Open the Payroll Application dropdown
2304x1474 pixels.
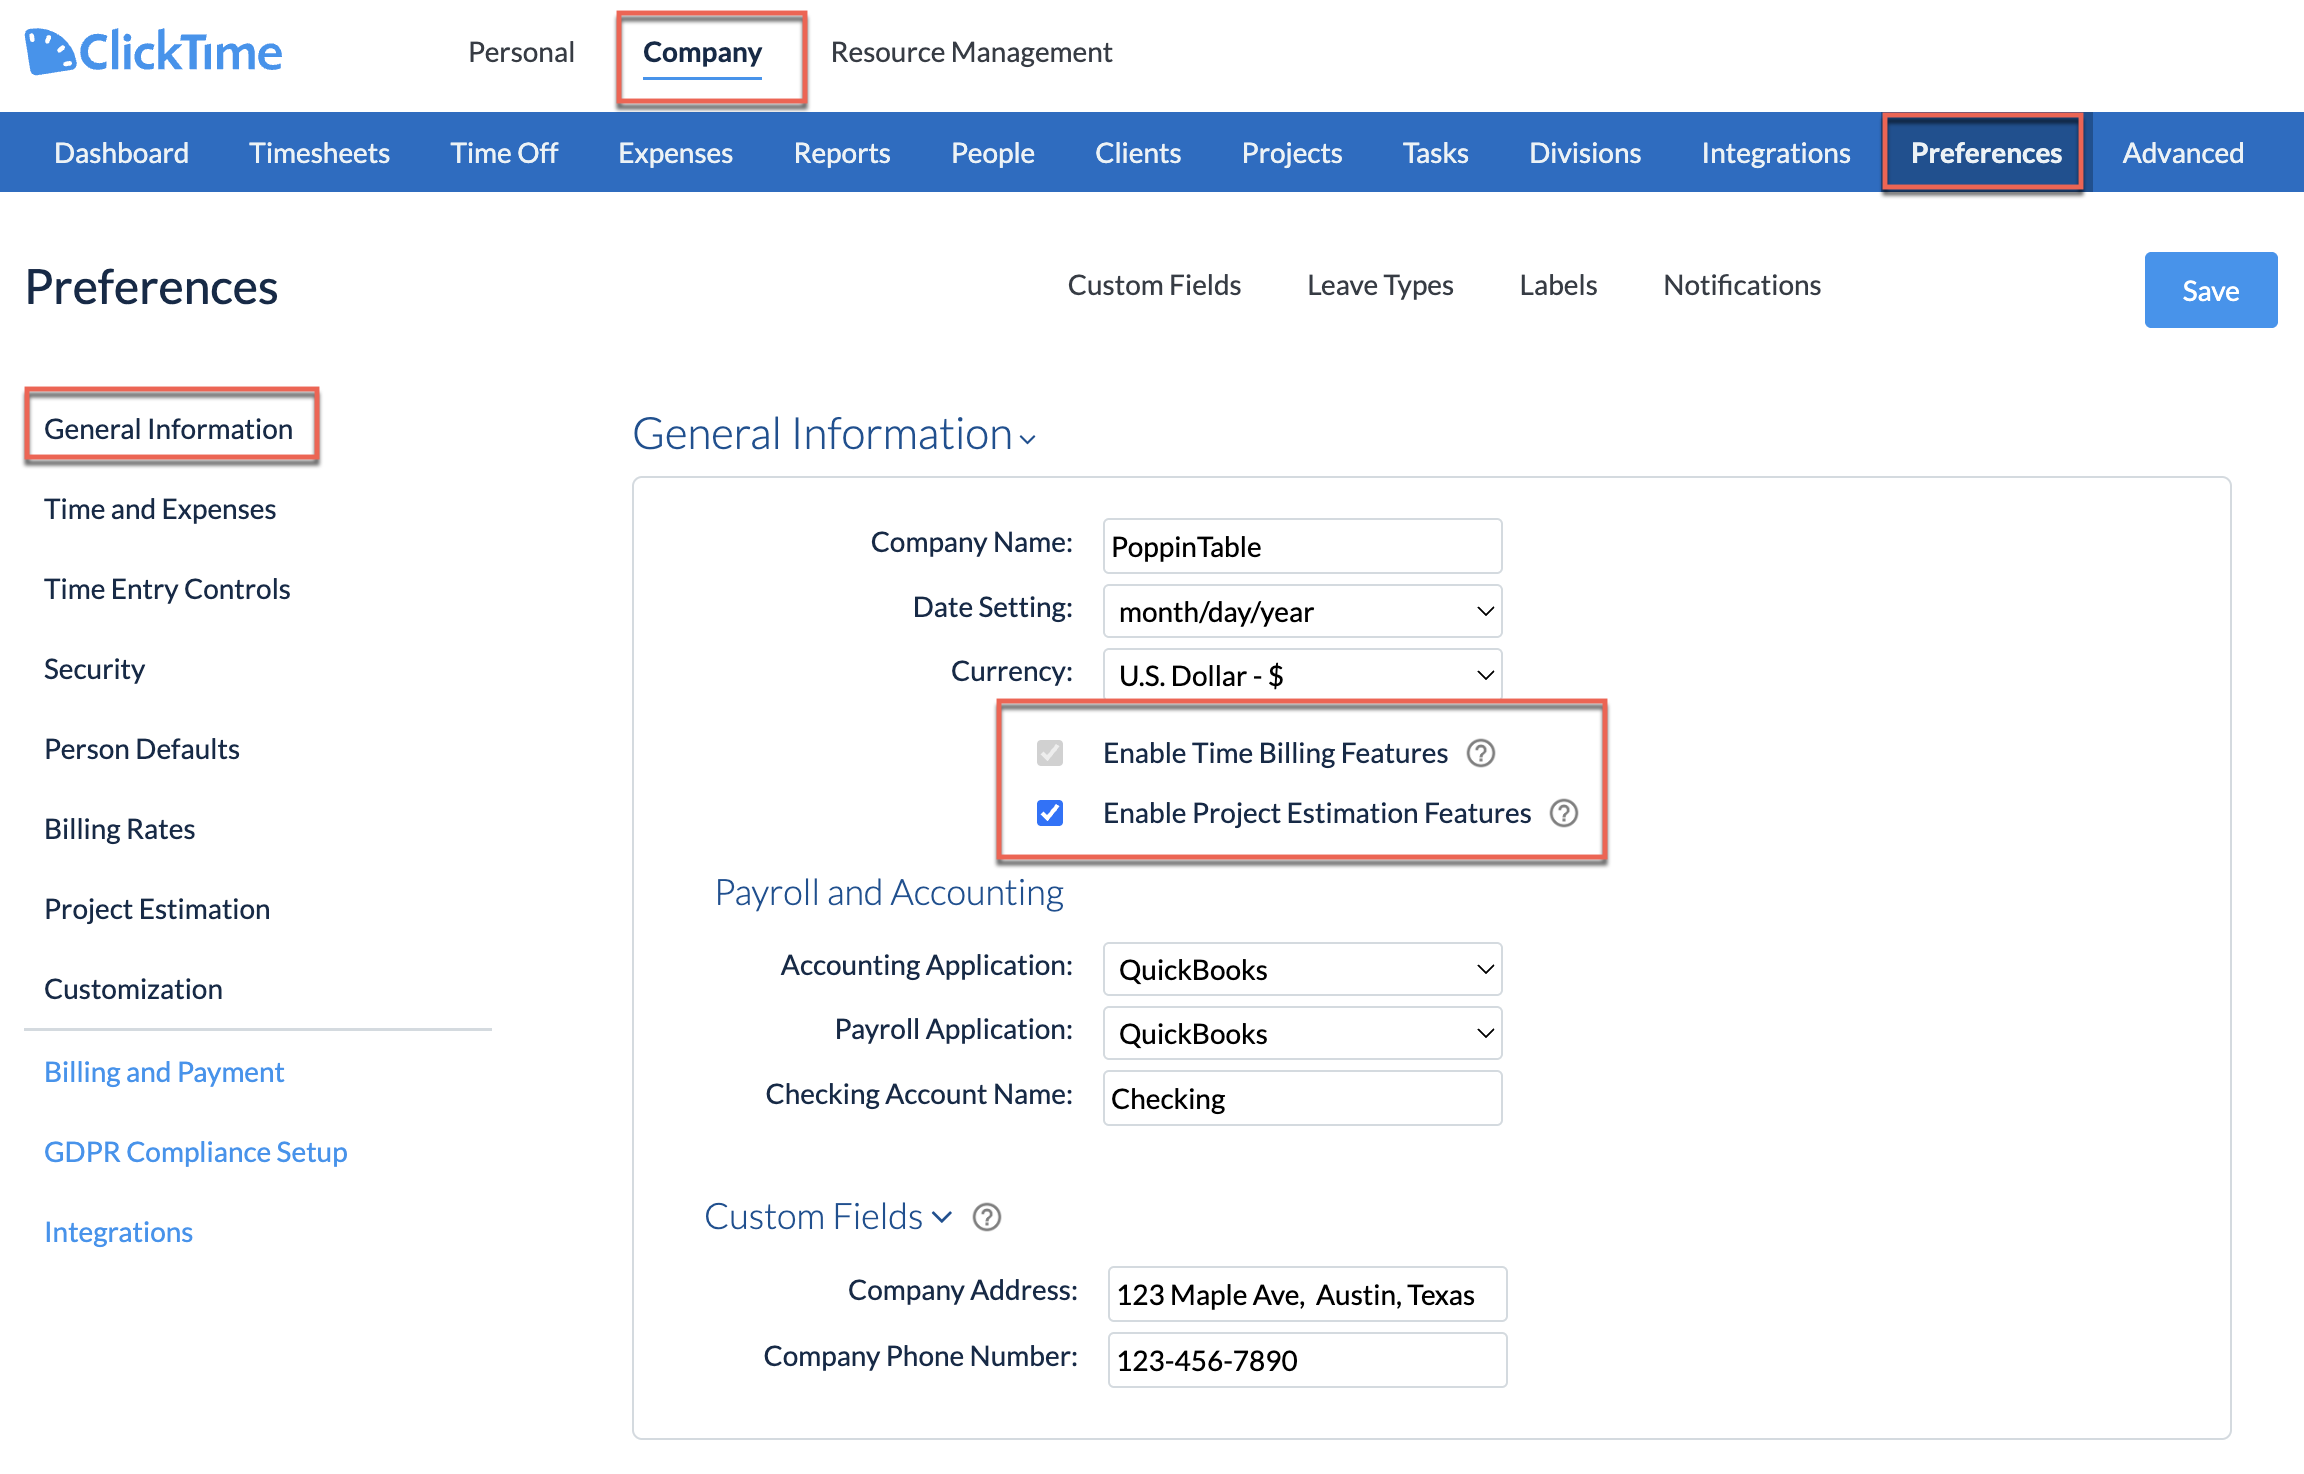point(1302,1033)
